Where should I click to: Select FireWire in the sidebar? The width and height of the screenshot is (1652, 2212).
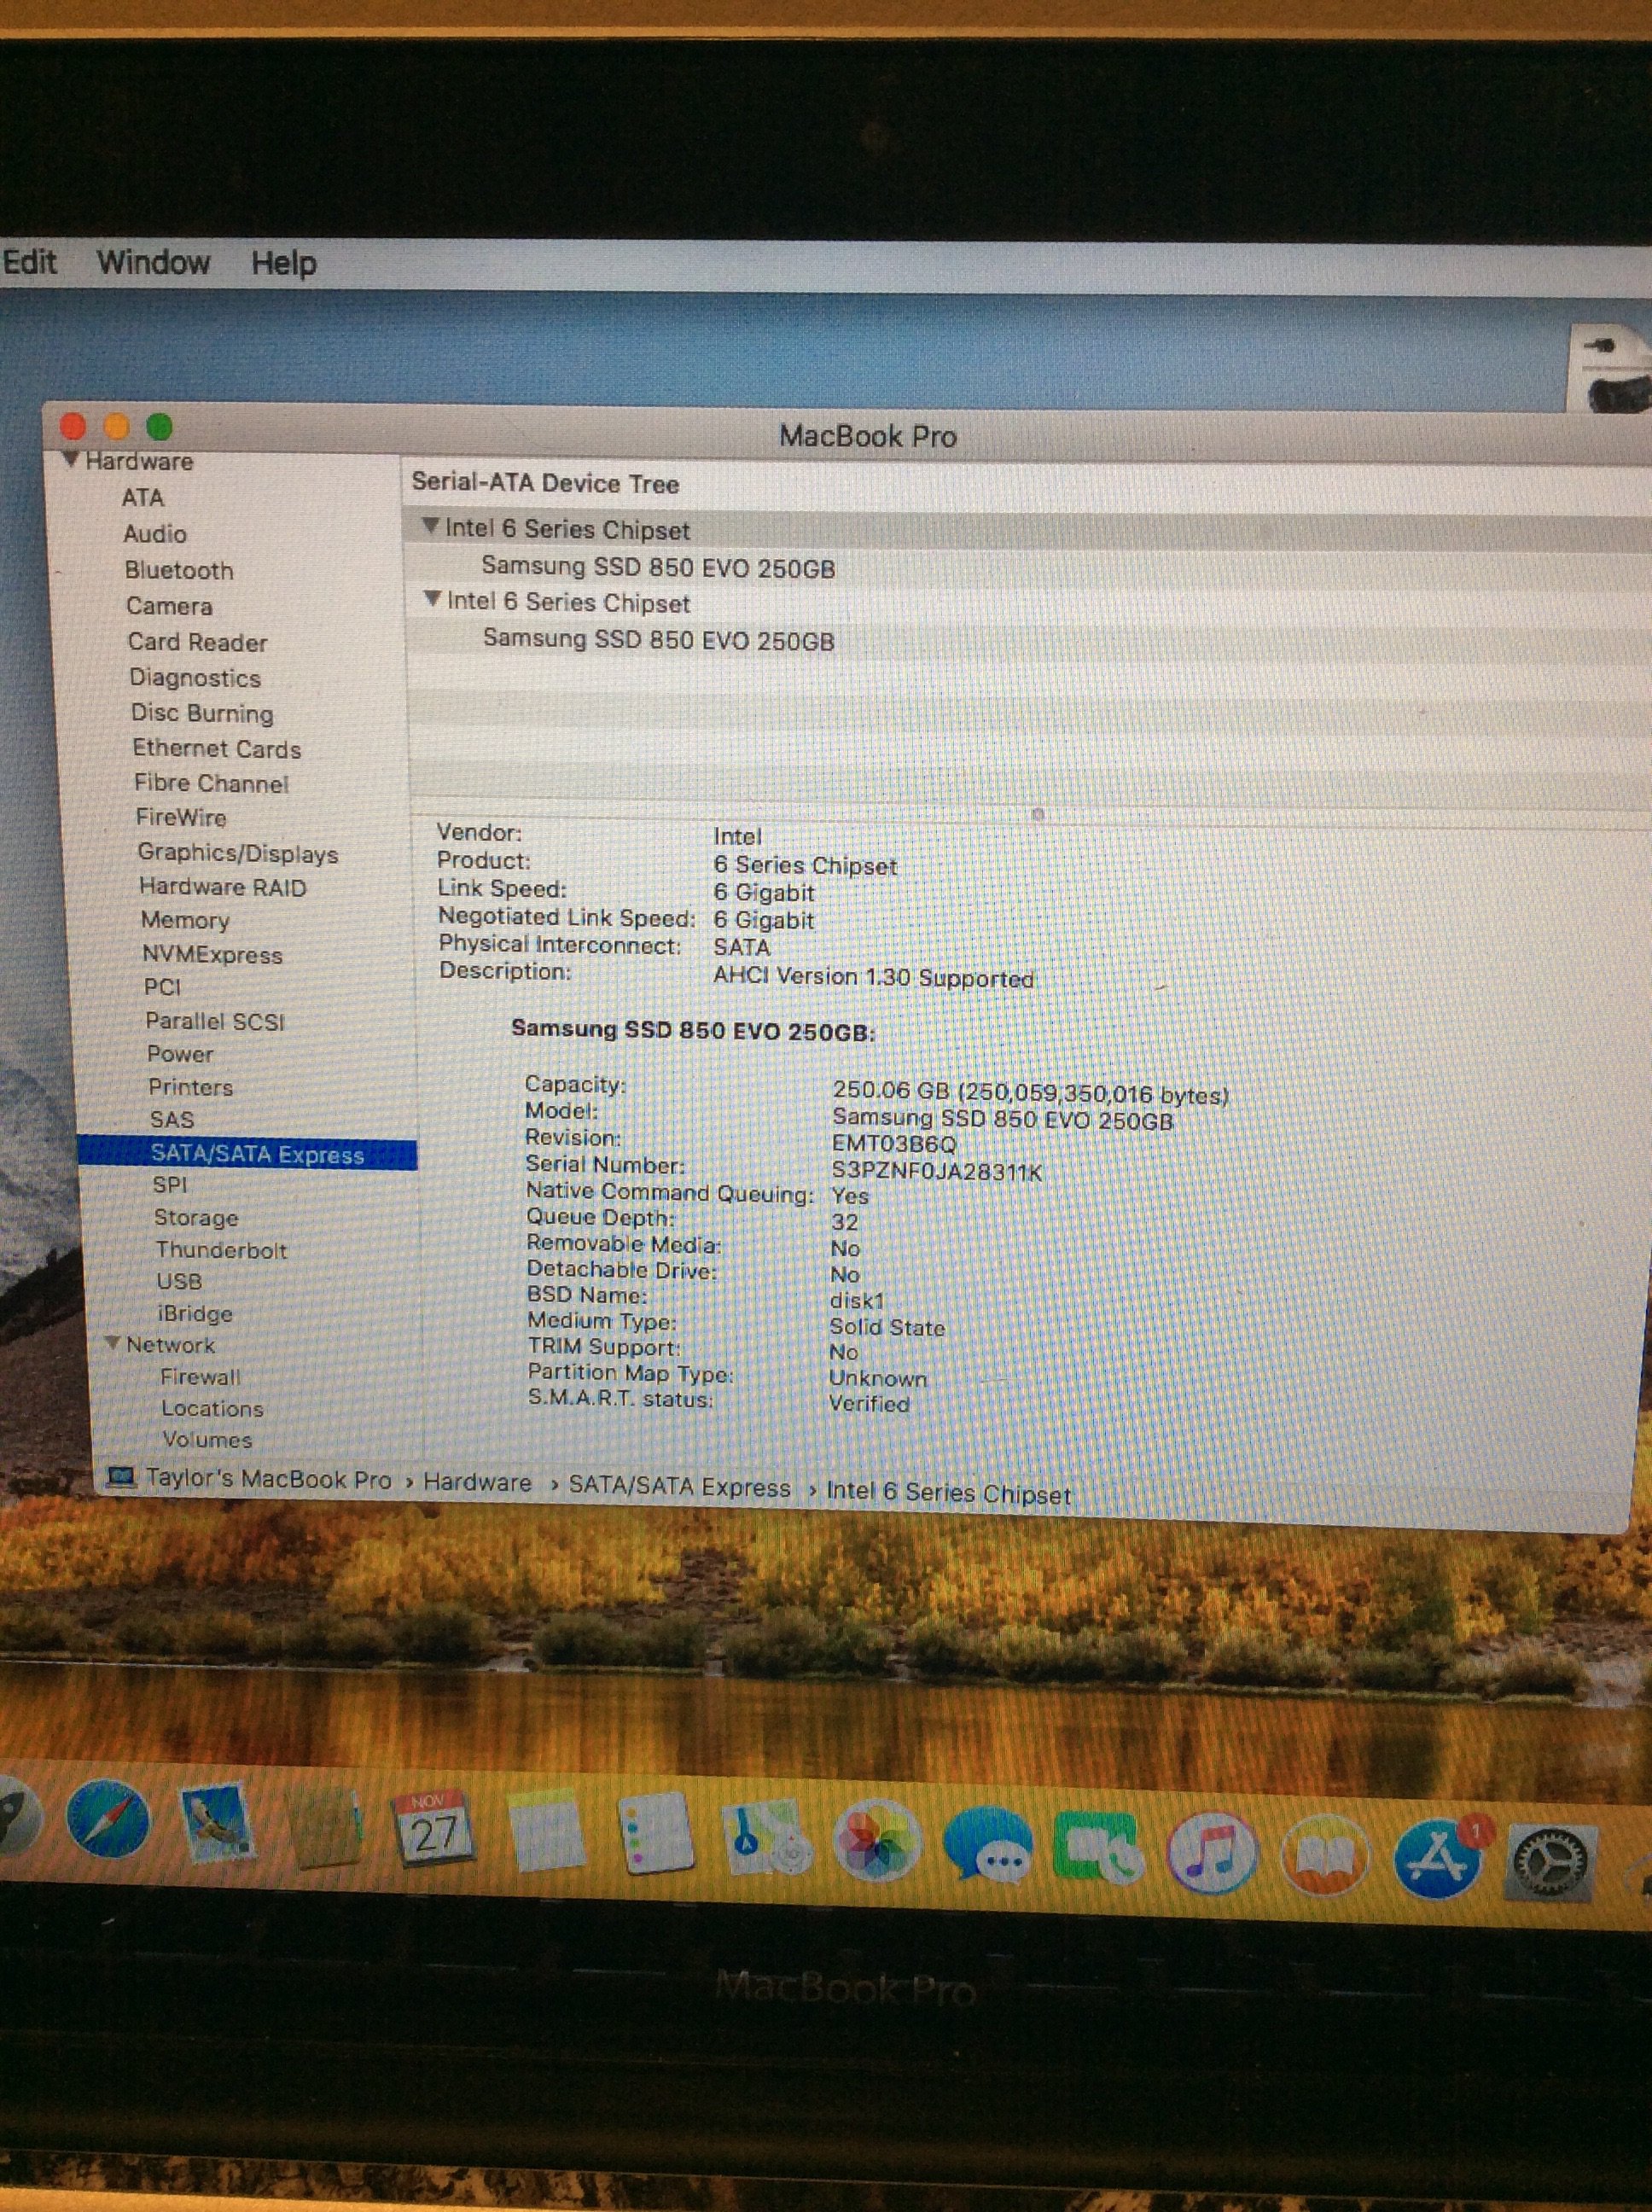181,817
